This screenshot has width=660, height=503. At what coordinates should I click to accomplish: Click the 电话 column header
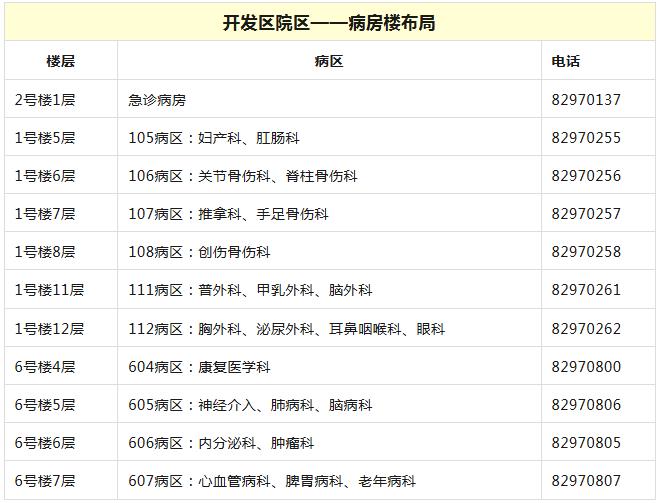click(x=566, y=61)
